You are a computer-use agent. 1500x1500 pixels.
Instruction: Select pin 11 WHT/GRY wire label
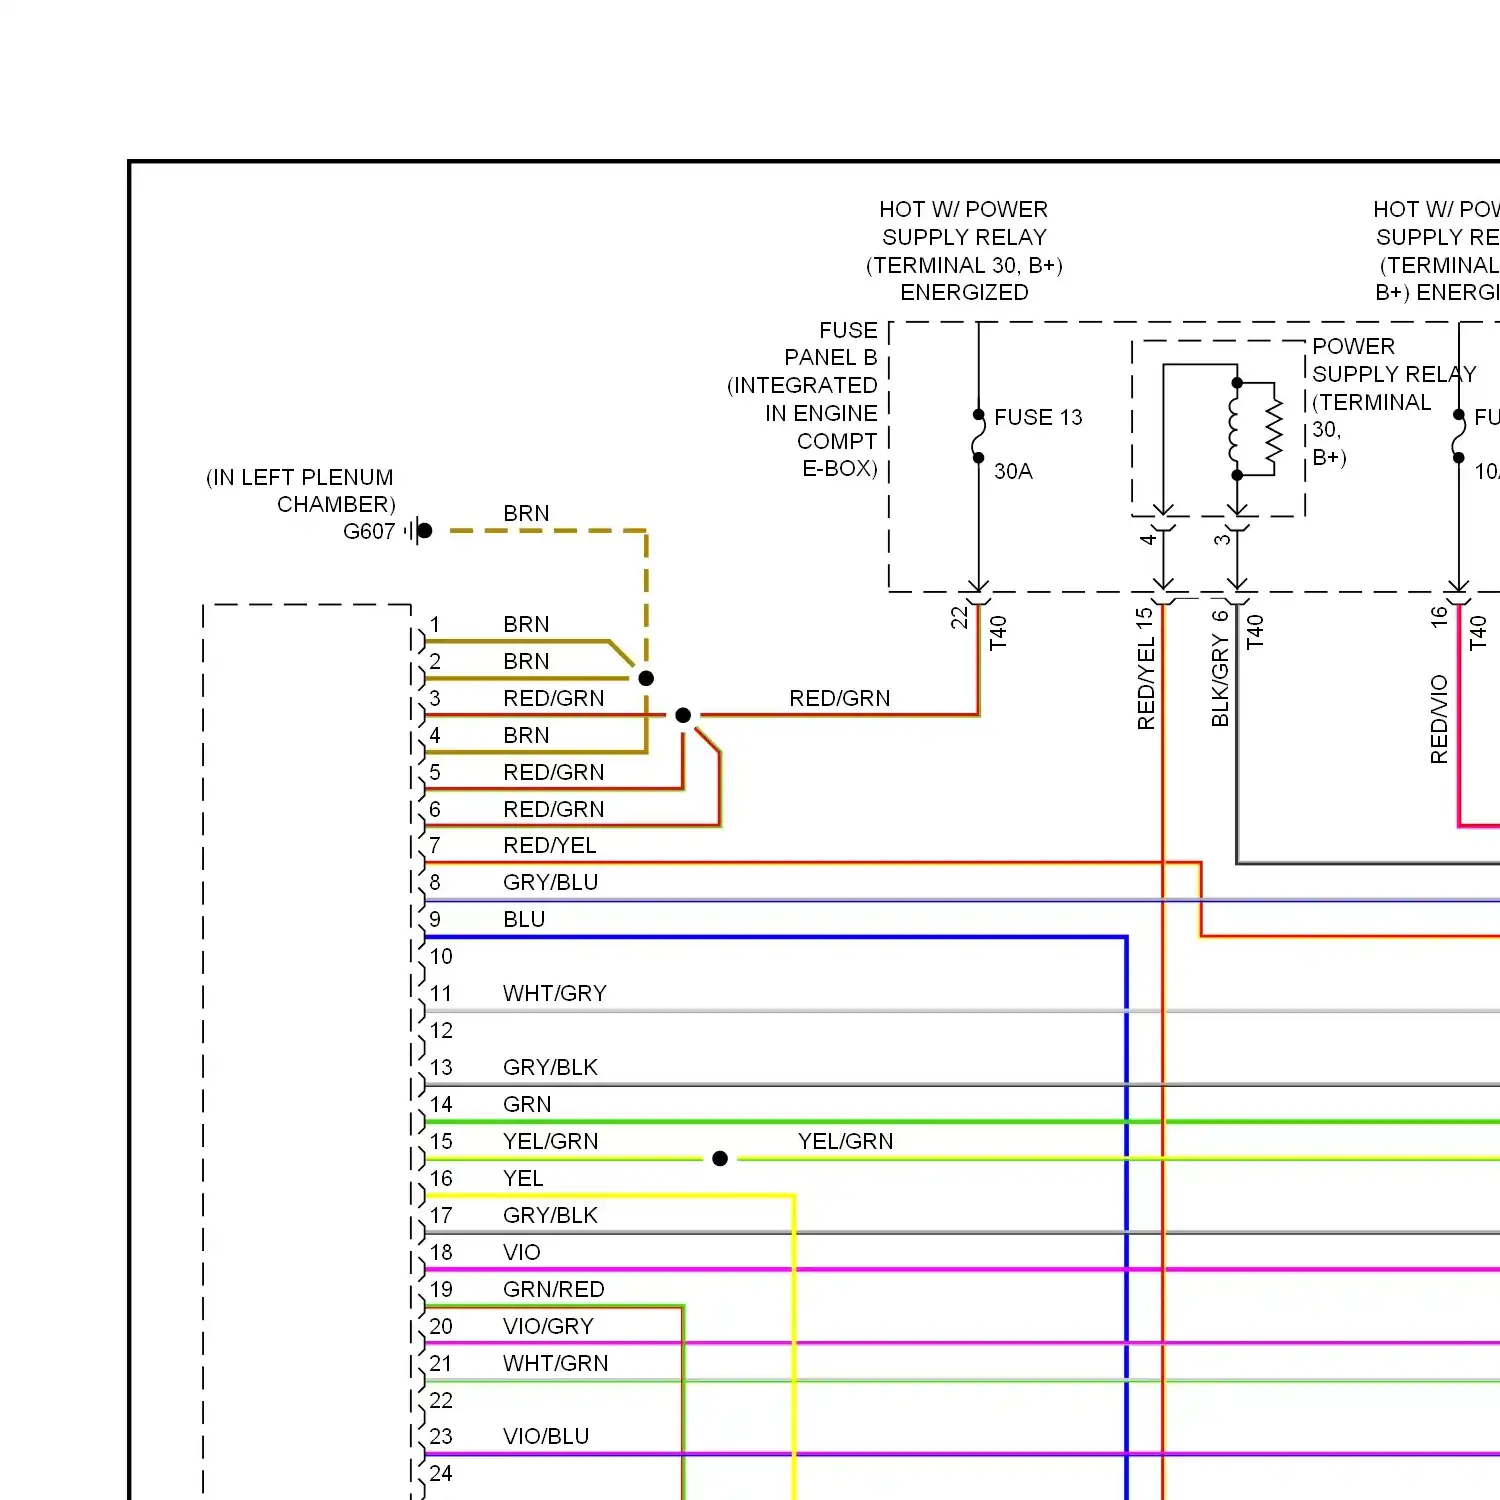555,993
